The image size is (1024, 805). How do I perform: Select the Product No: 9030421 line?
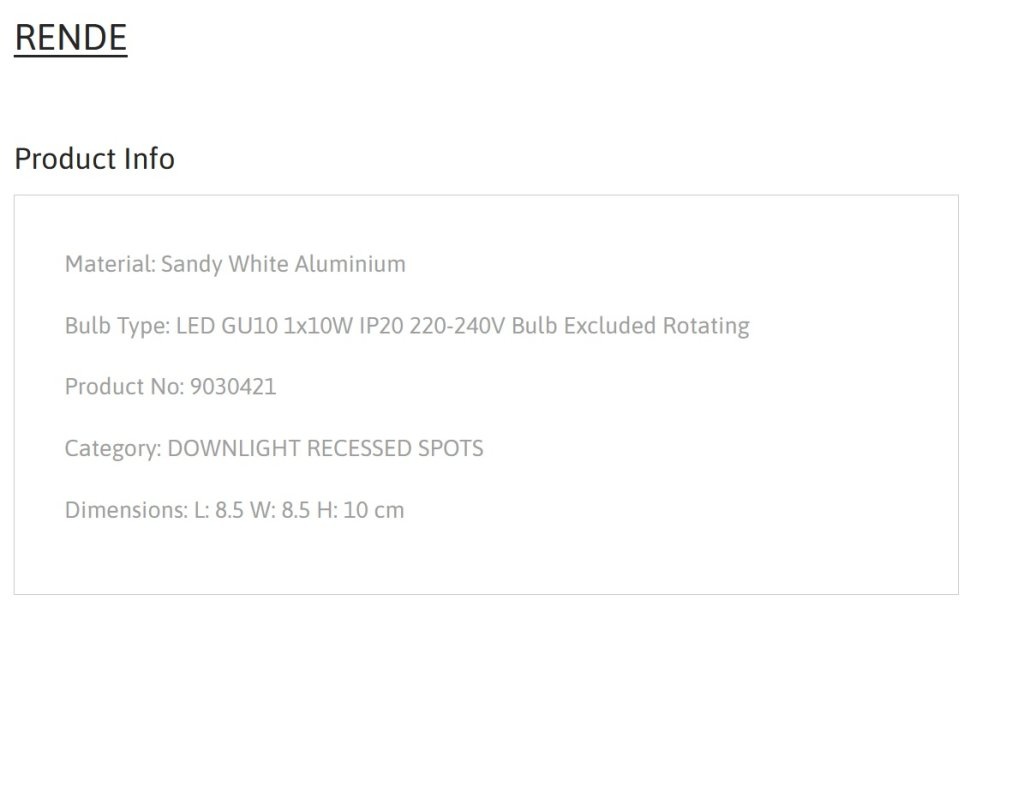170,387
